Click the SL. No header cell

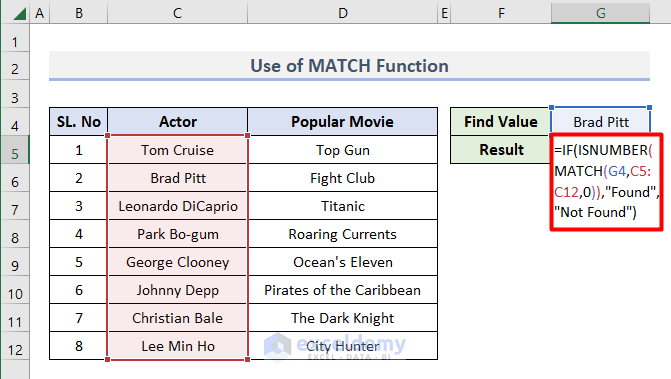[79, 122]
